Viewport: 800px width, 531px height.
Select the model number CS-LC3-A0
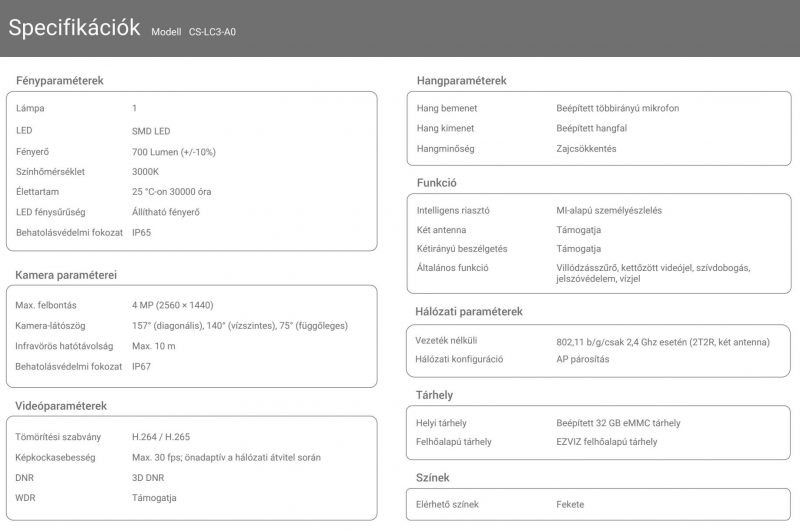(212, 32)
